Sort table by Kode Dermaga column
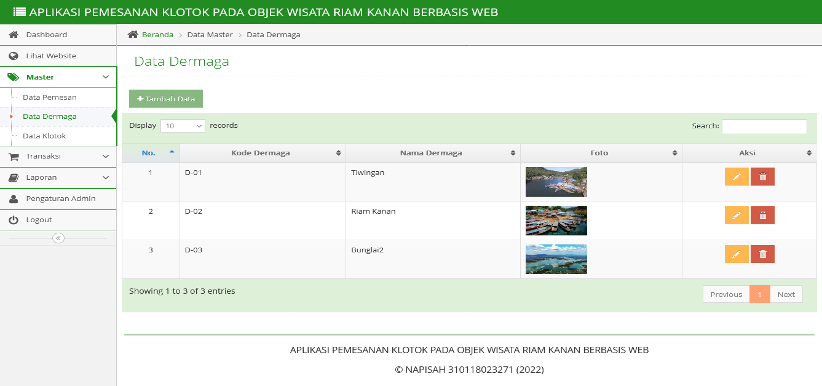Viewport: 822px width, 386px height. 262,153
